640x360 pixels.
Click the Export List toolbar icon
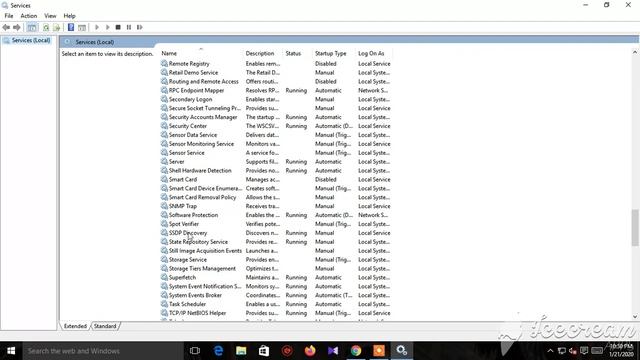(x=56, y=27)
